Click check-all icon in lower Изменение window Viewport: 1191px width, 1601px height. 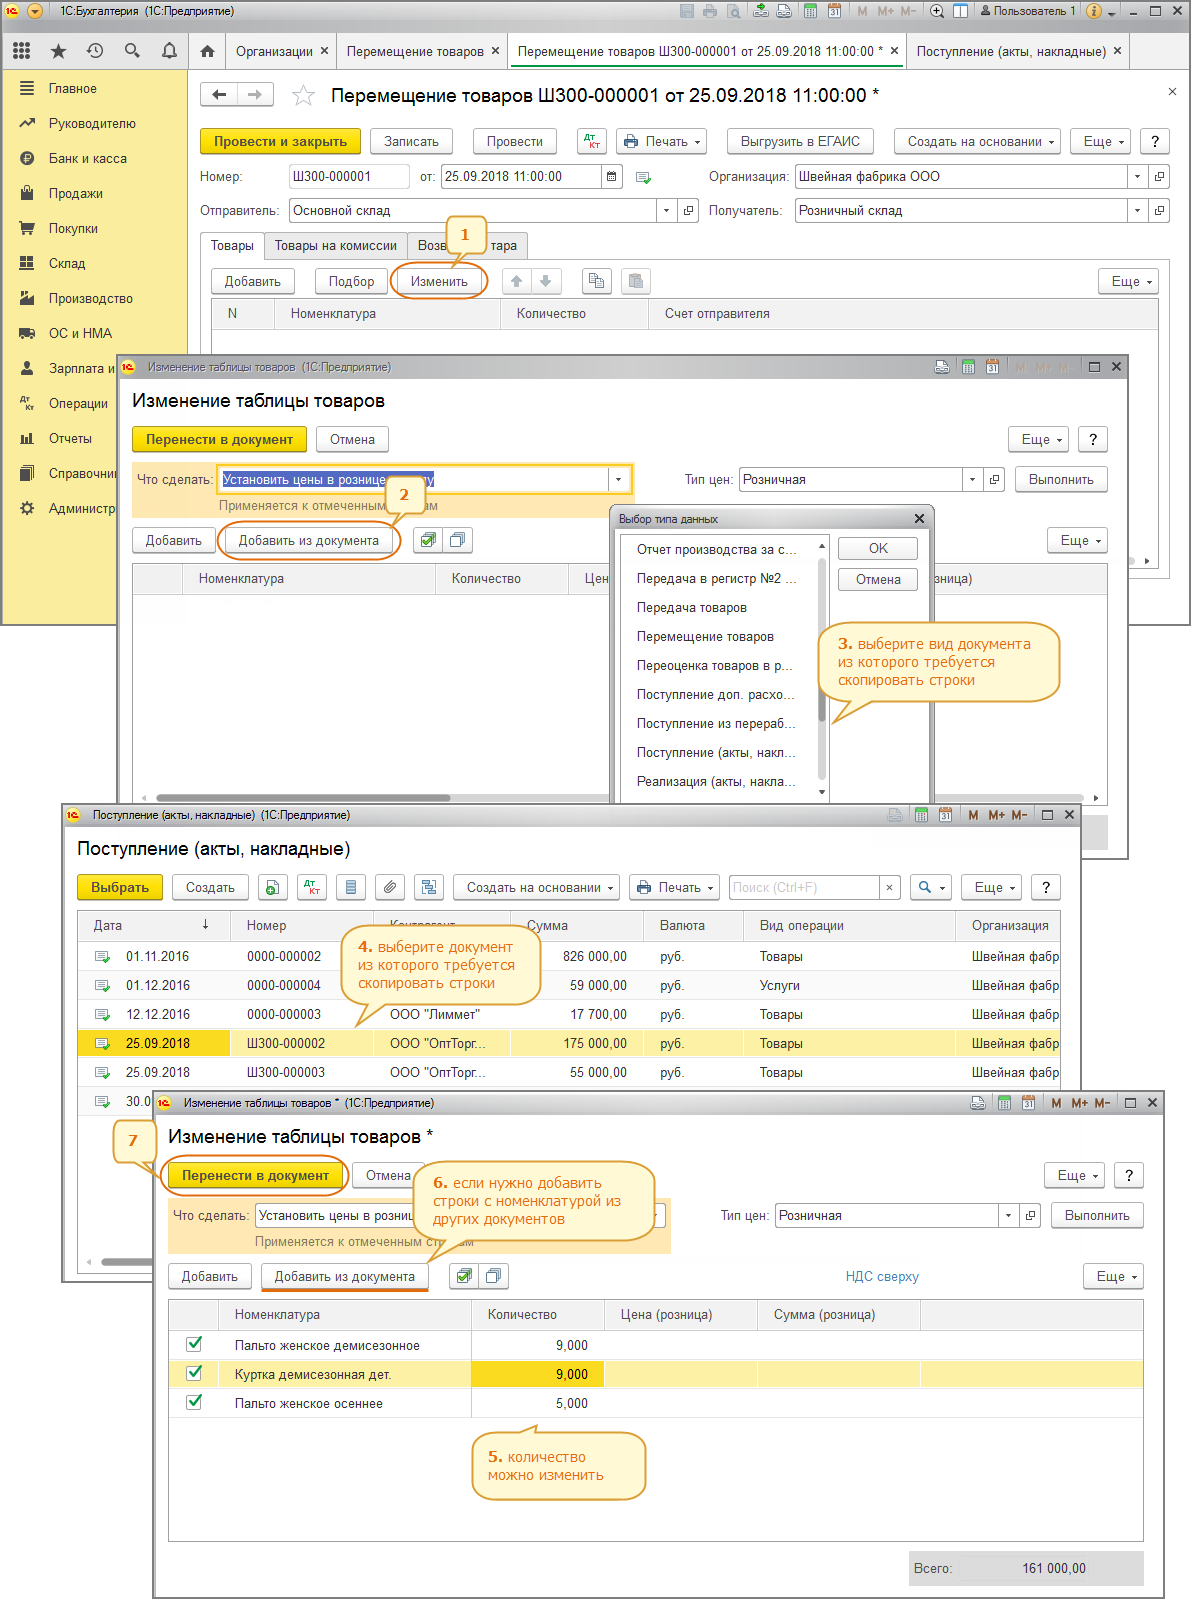[463, 1276]
